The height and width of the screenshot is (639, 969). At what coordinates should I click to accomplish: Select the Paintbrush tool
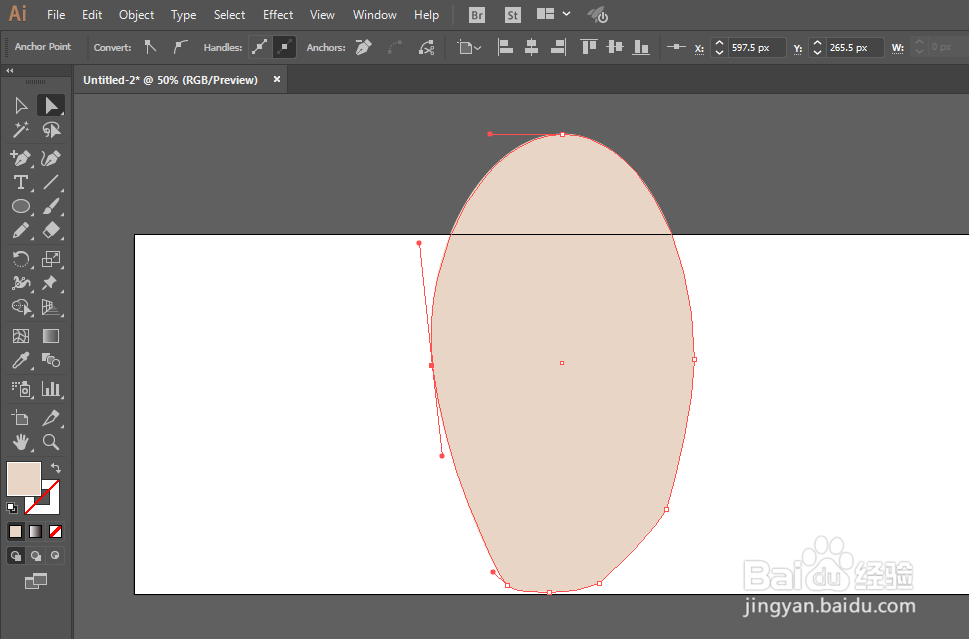click(51, 206)
